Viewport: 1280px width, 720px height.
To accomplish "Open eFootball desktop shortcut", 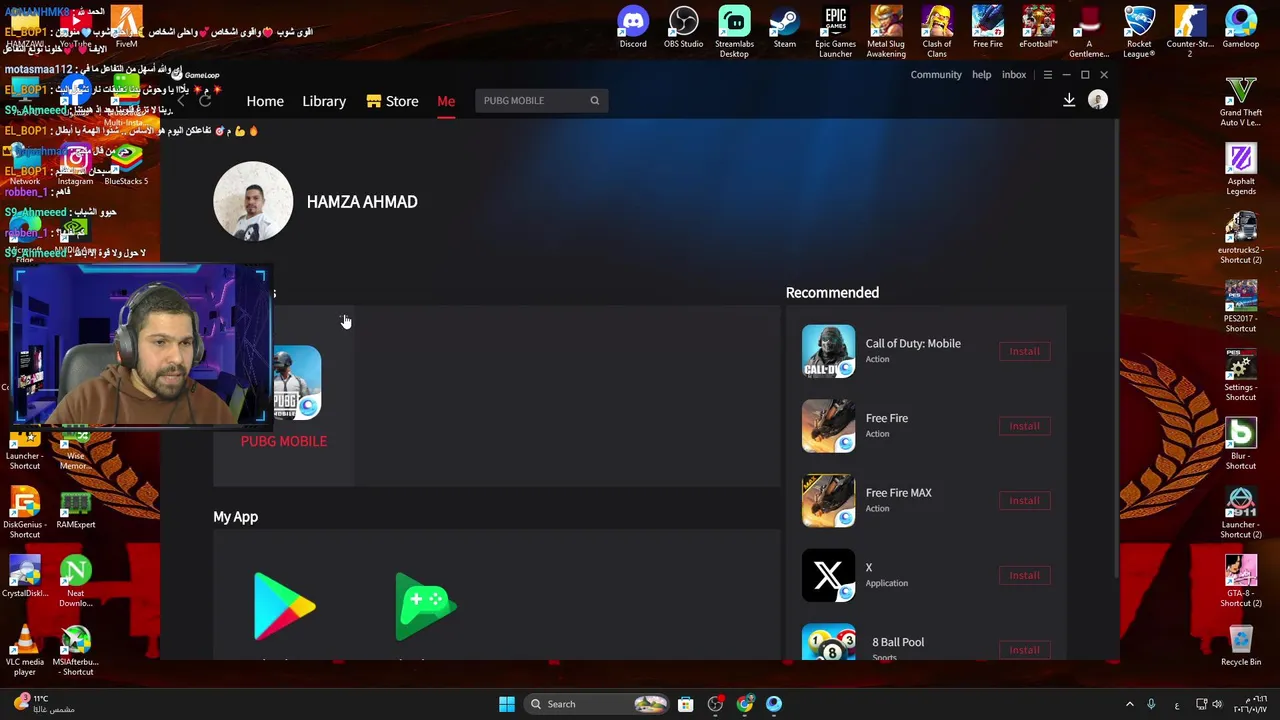I will click(x=1038, y=28).
